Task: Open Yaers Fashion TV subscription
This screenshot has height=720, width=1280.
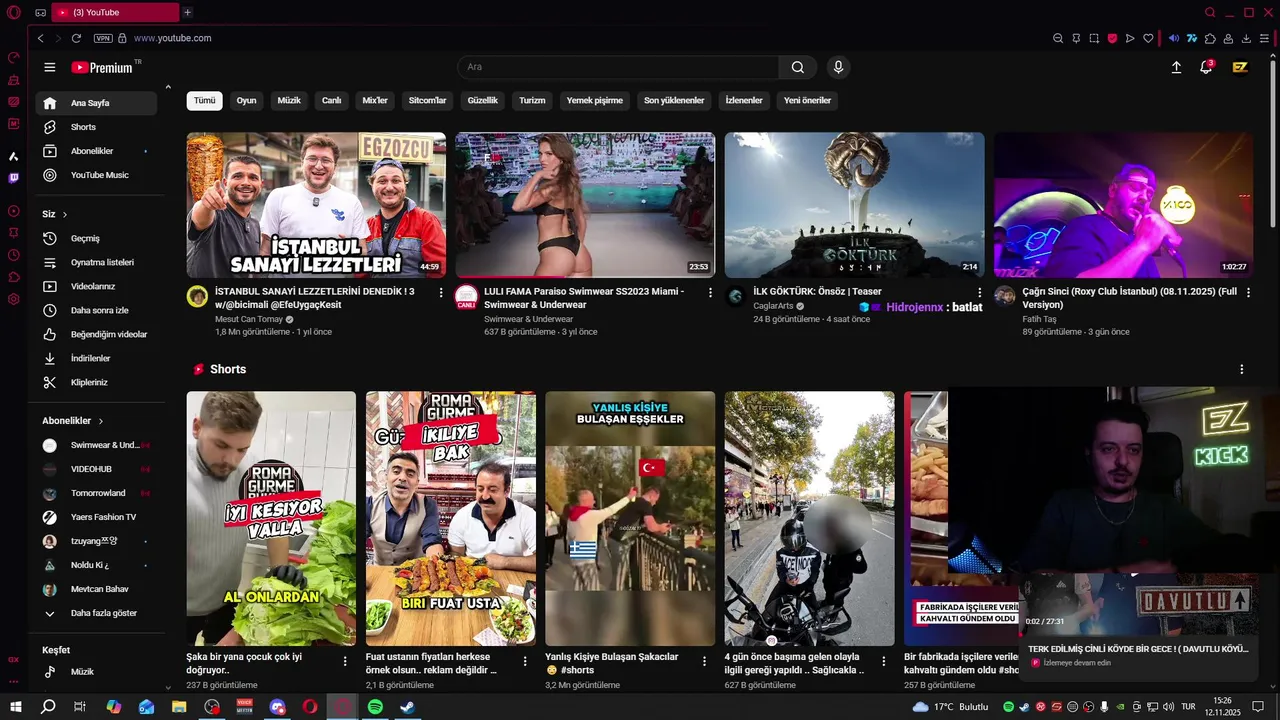Action: point(96,517)
